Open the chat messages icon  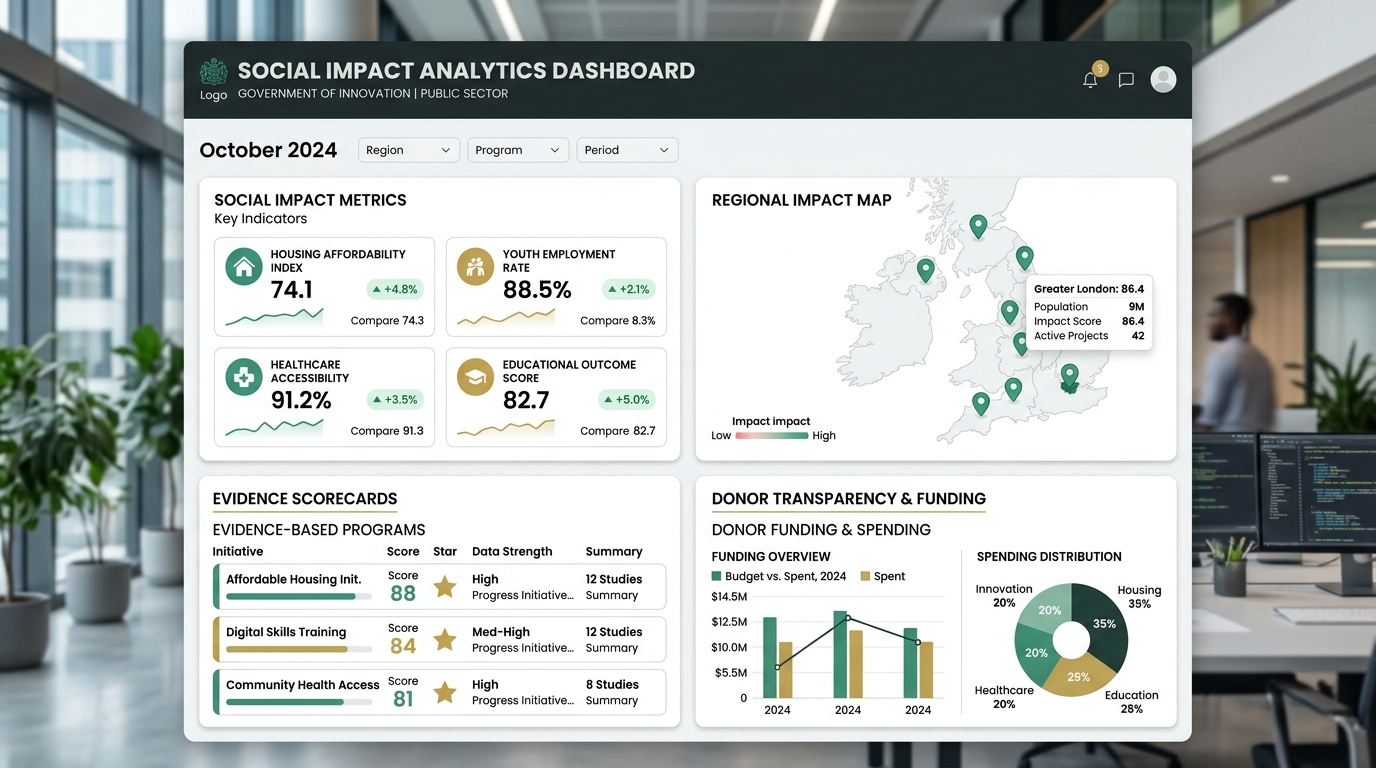point(1126,80)
